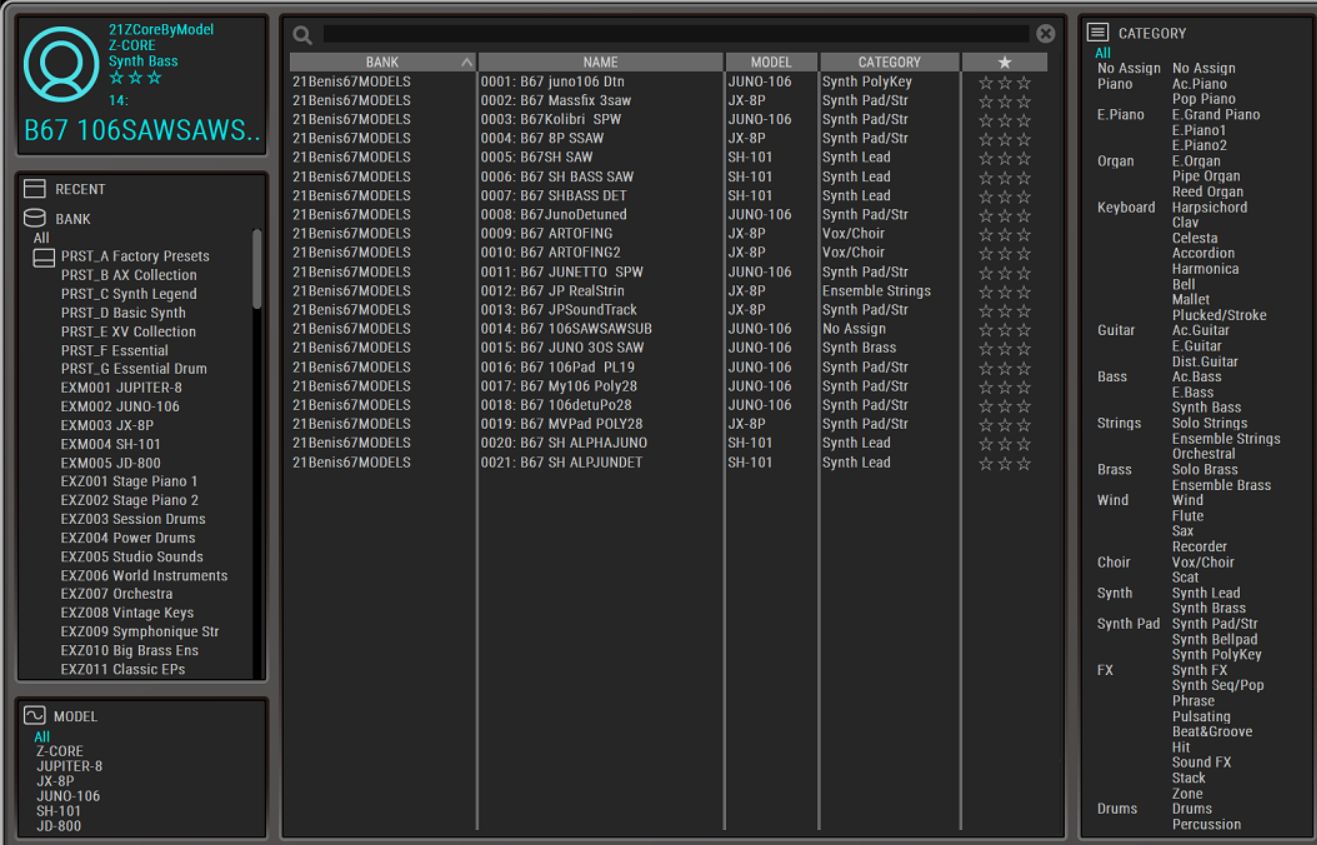Sort the list by MODEL column header

click(x=771, y=62)
